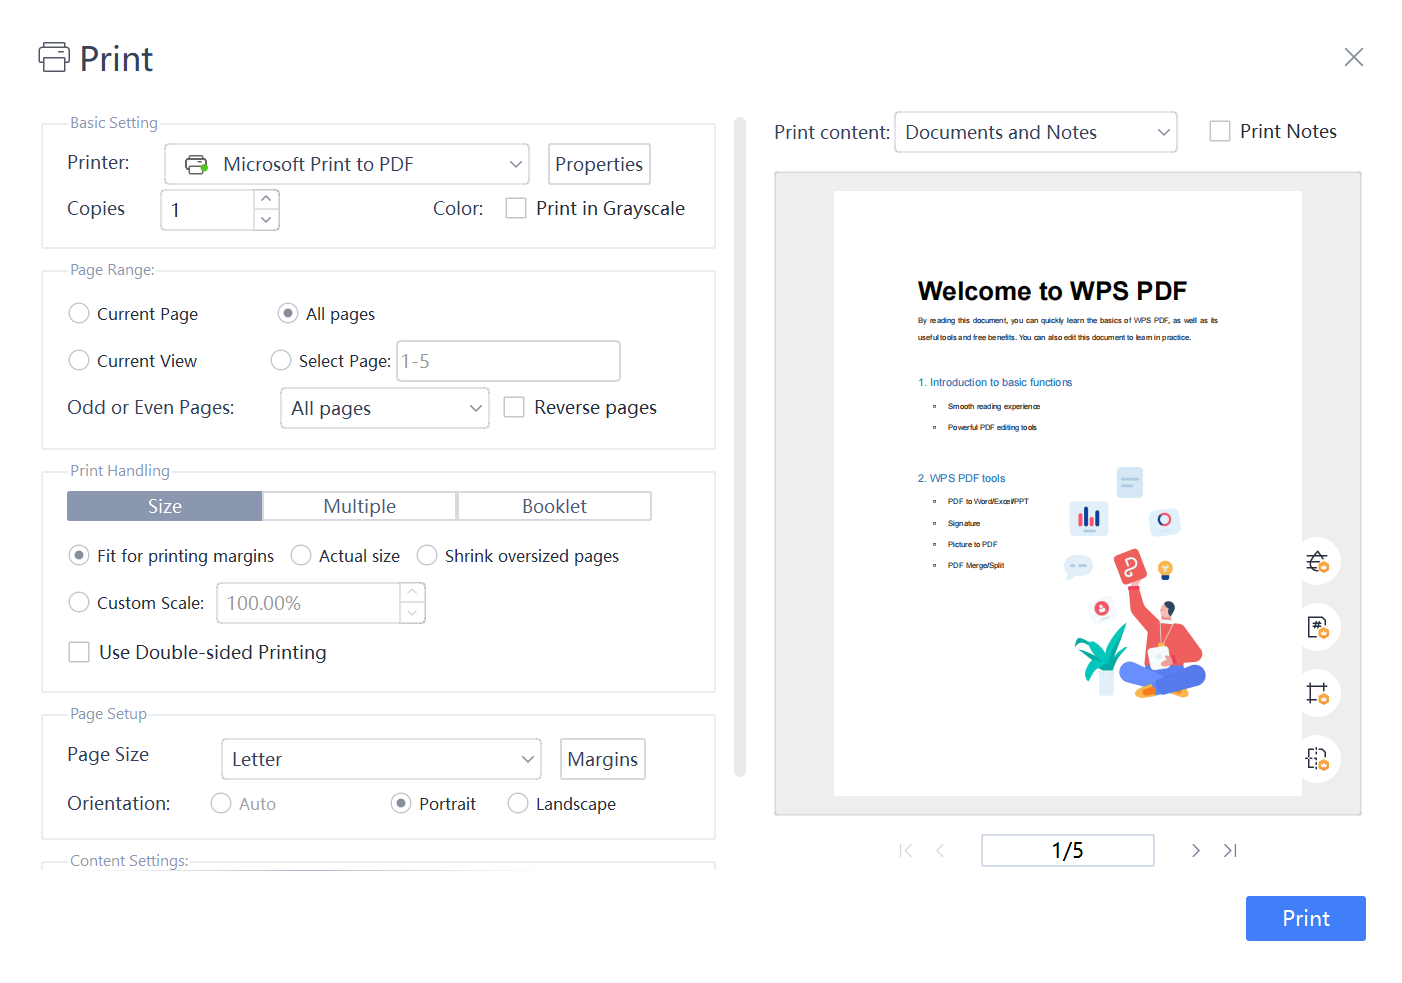Open the printer Properties dialog
Screen dimensions: 1402x983
point(598,164)
